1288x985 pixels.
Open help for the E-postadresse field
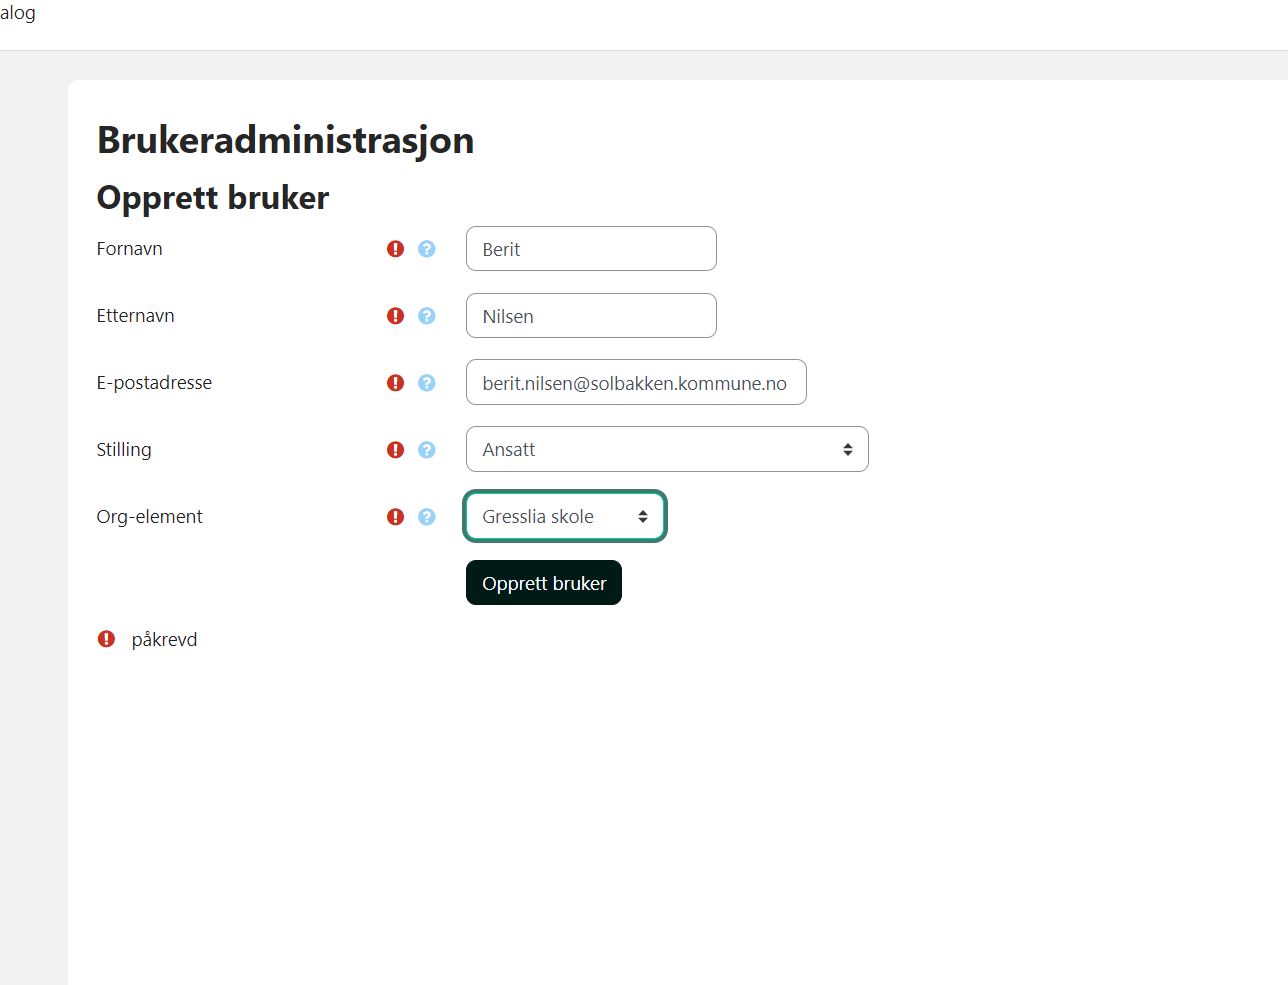coord(427,383)
